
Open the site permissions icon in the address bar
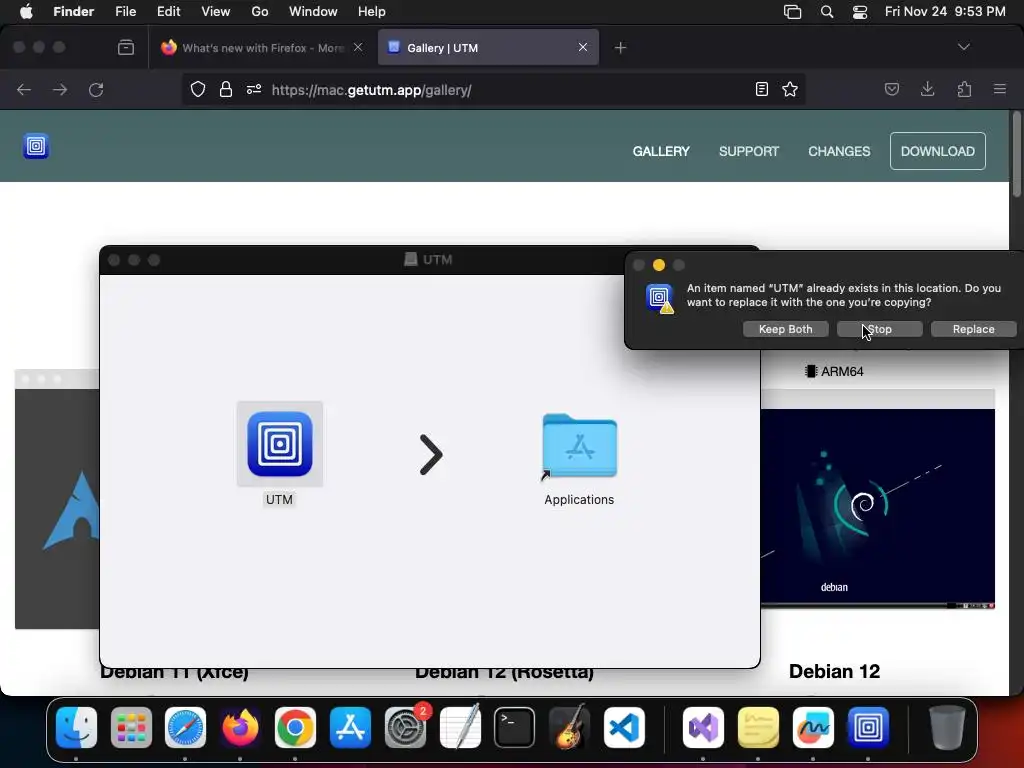(254, 89)
